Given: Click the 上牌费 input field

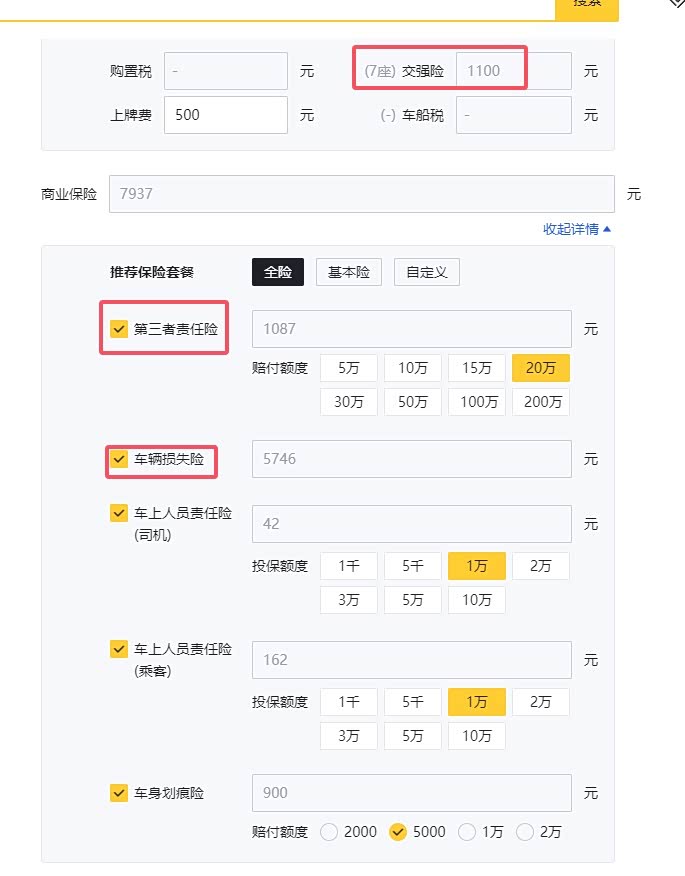Looking at the screenshot, I should (225, 115).
